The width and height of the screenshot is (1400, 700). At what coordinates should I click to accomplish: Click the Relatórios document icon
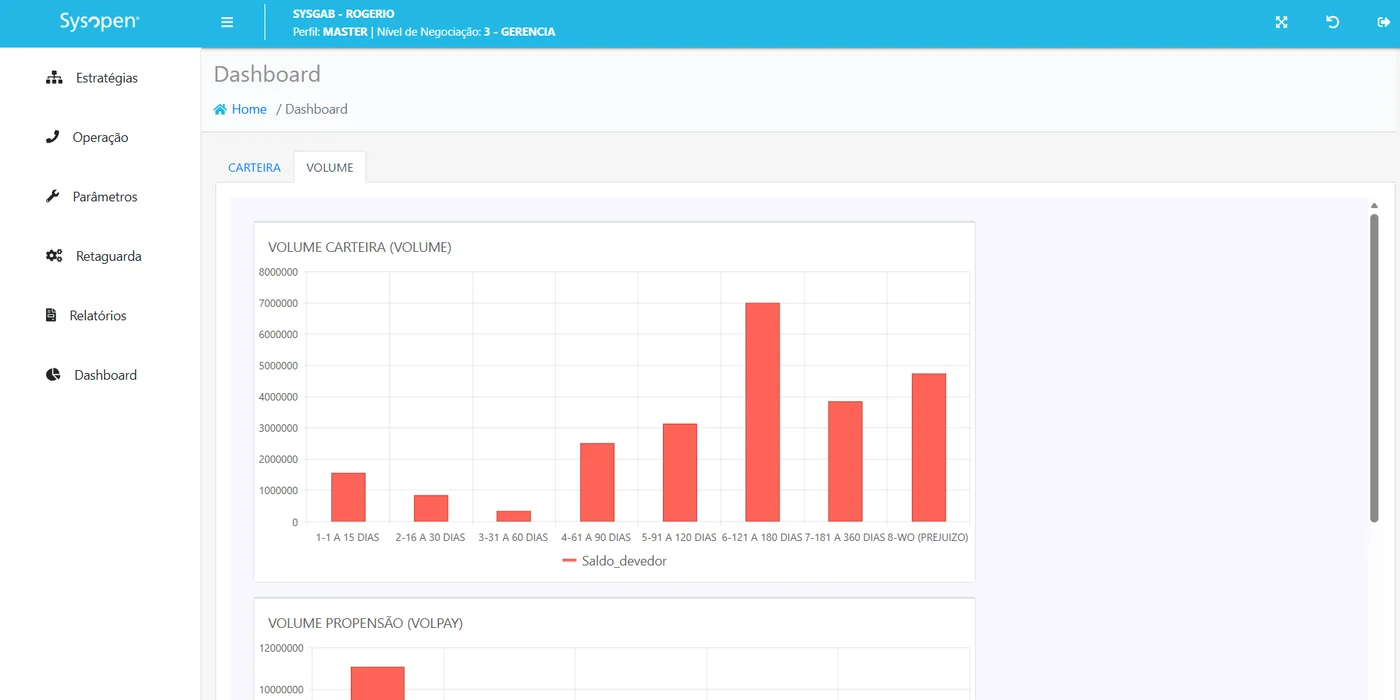coord(51,315)
